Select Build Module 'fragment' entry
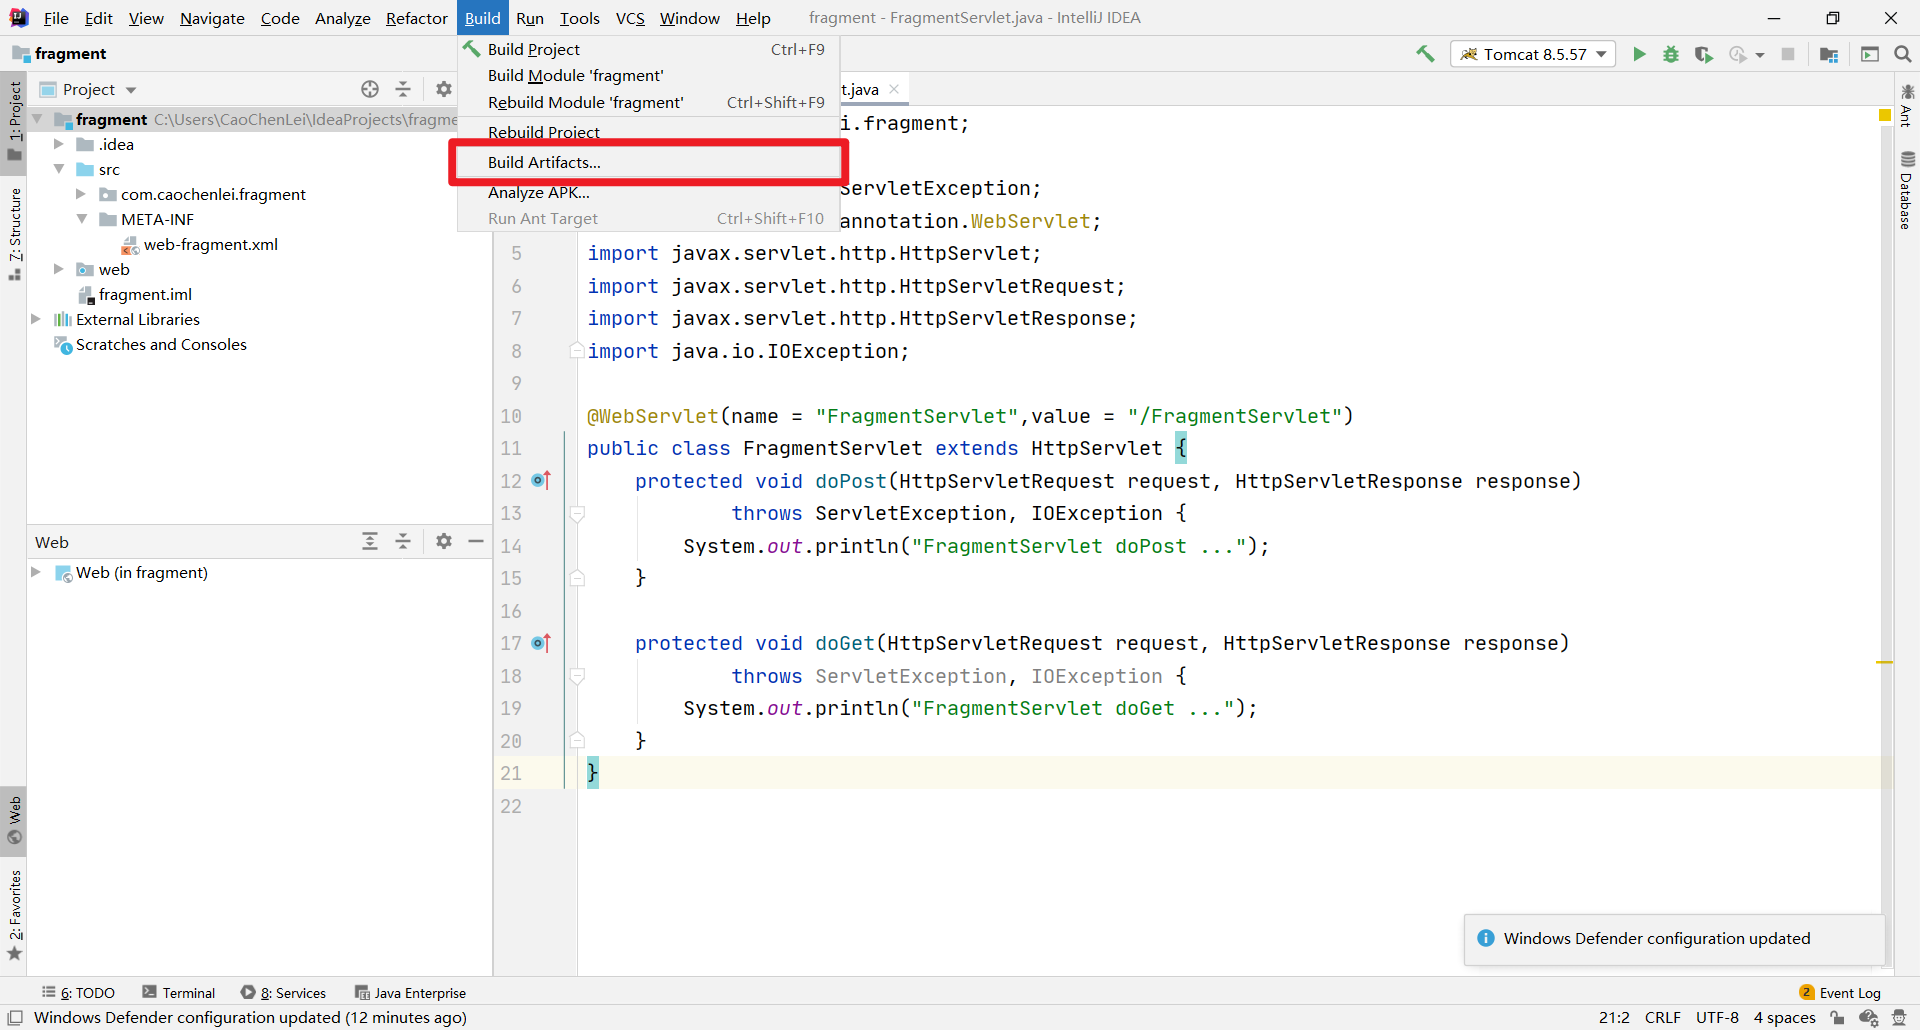 648,75
